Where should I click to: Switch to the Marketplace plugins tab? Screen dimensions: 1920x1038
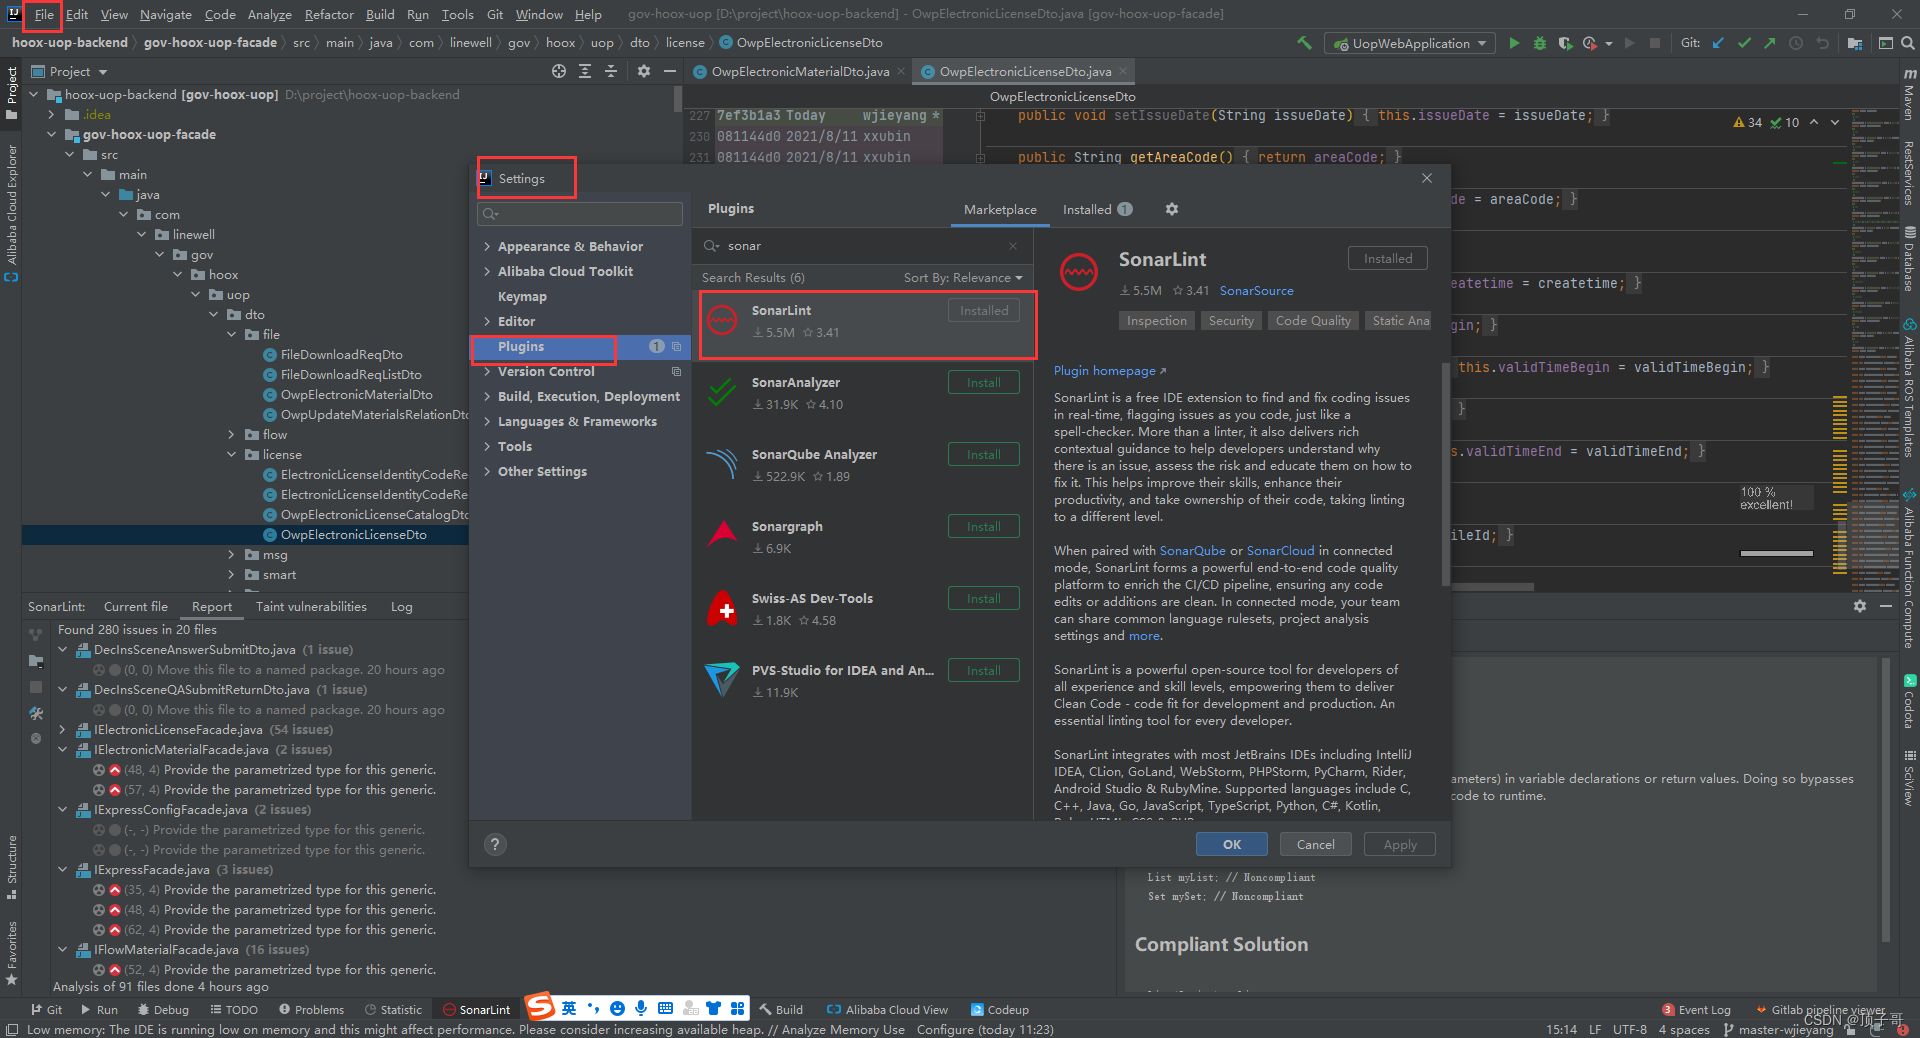pos(1000,209)
